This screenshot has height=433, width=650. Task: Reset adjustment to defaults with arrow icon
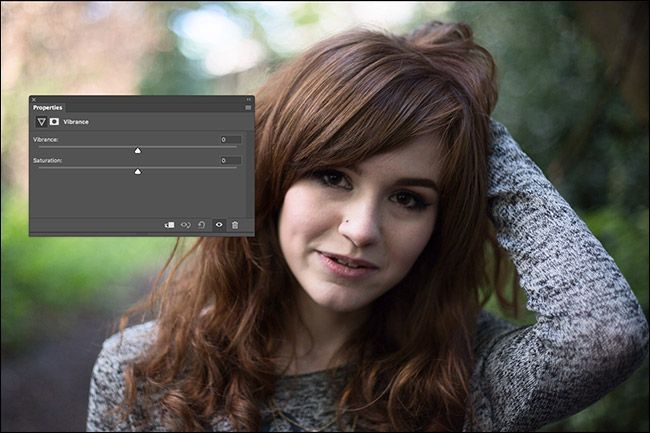201,225
